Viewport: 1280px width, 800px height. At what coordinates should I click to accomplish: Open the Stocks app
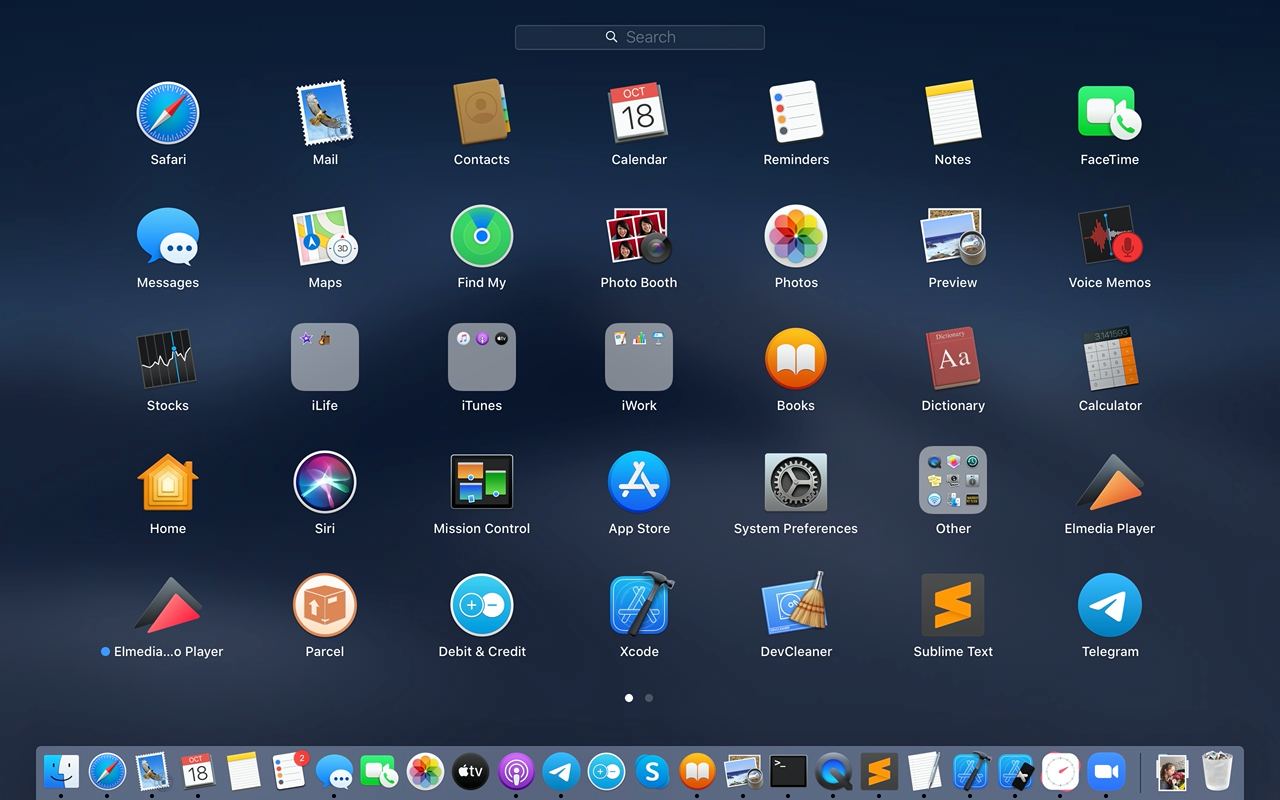[168, 359]
